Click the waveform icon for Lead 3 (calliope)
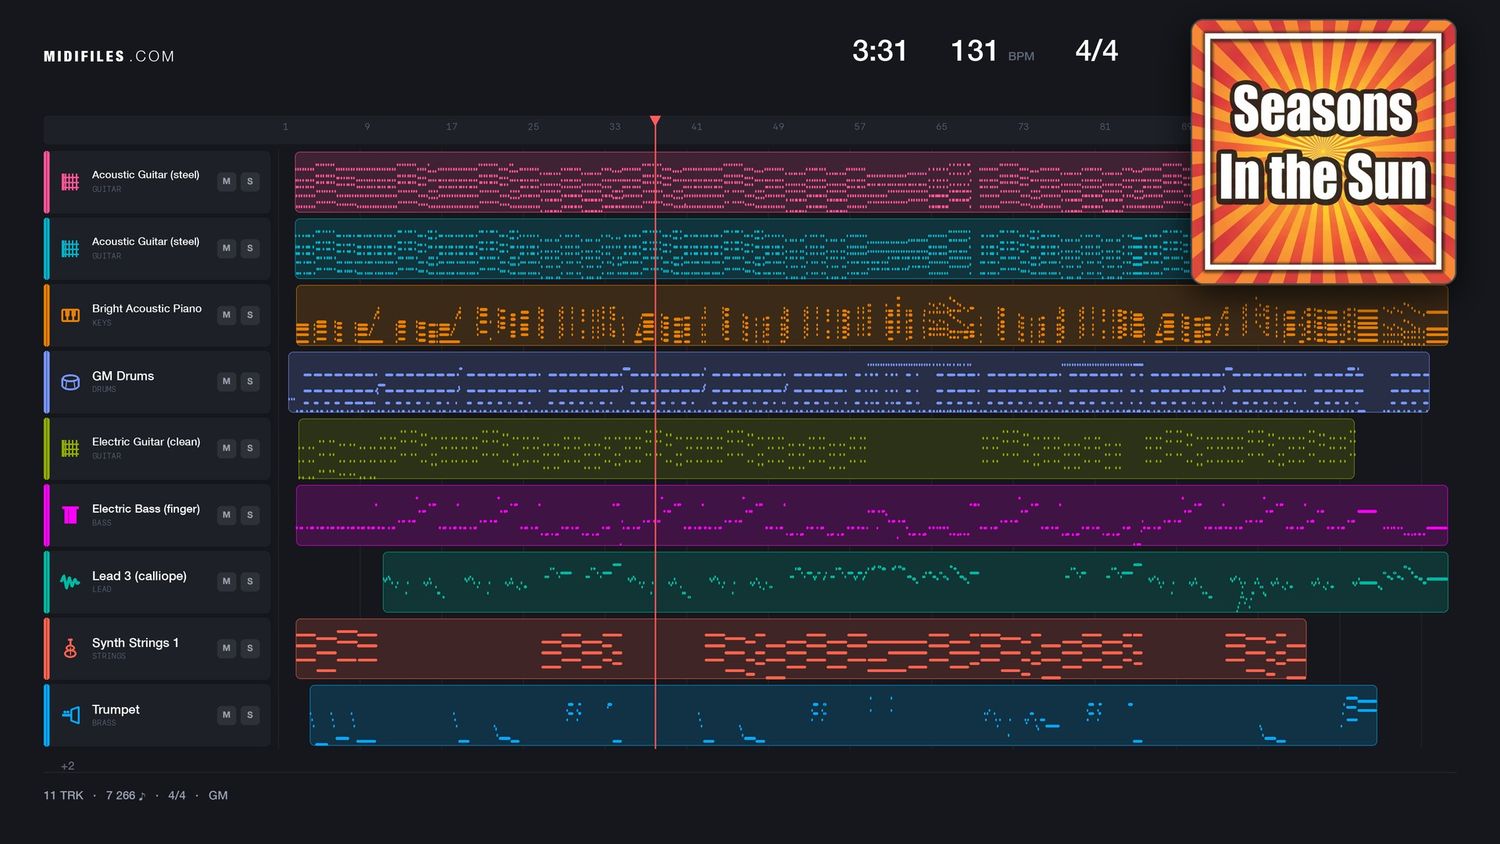1500x844 pixels. click(70, 582)
